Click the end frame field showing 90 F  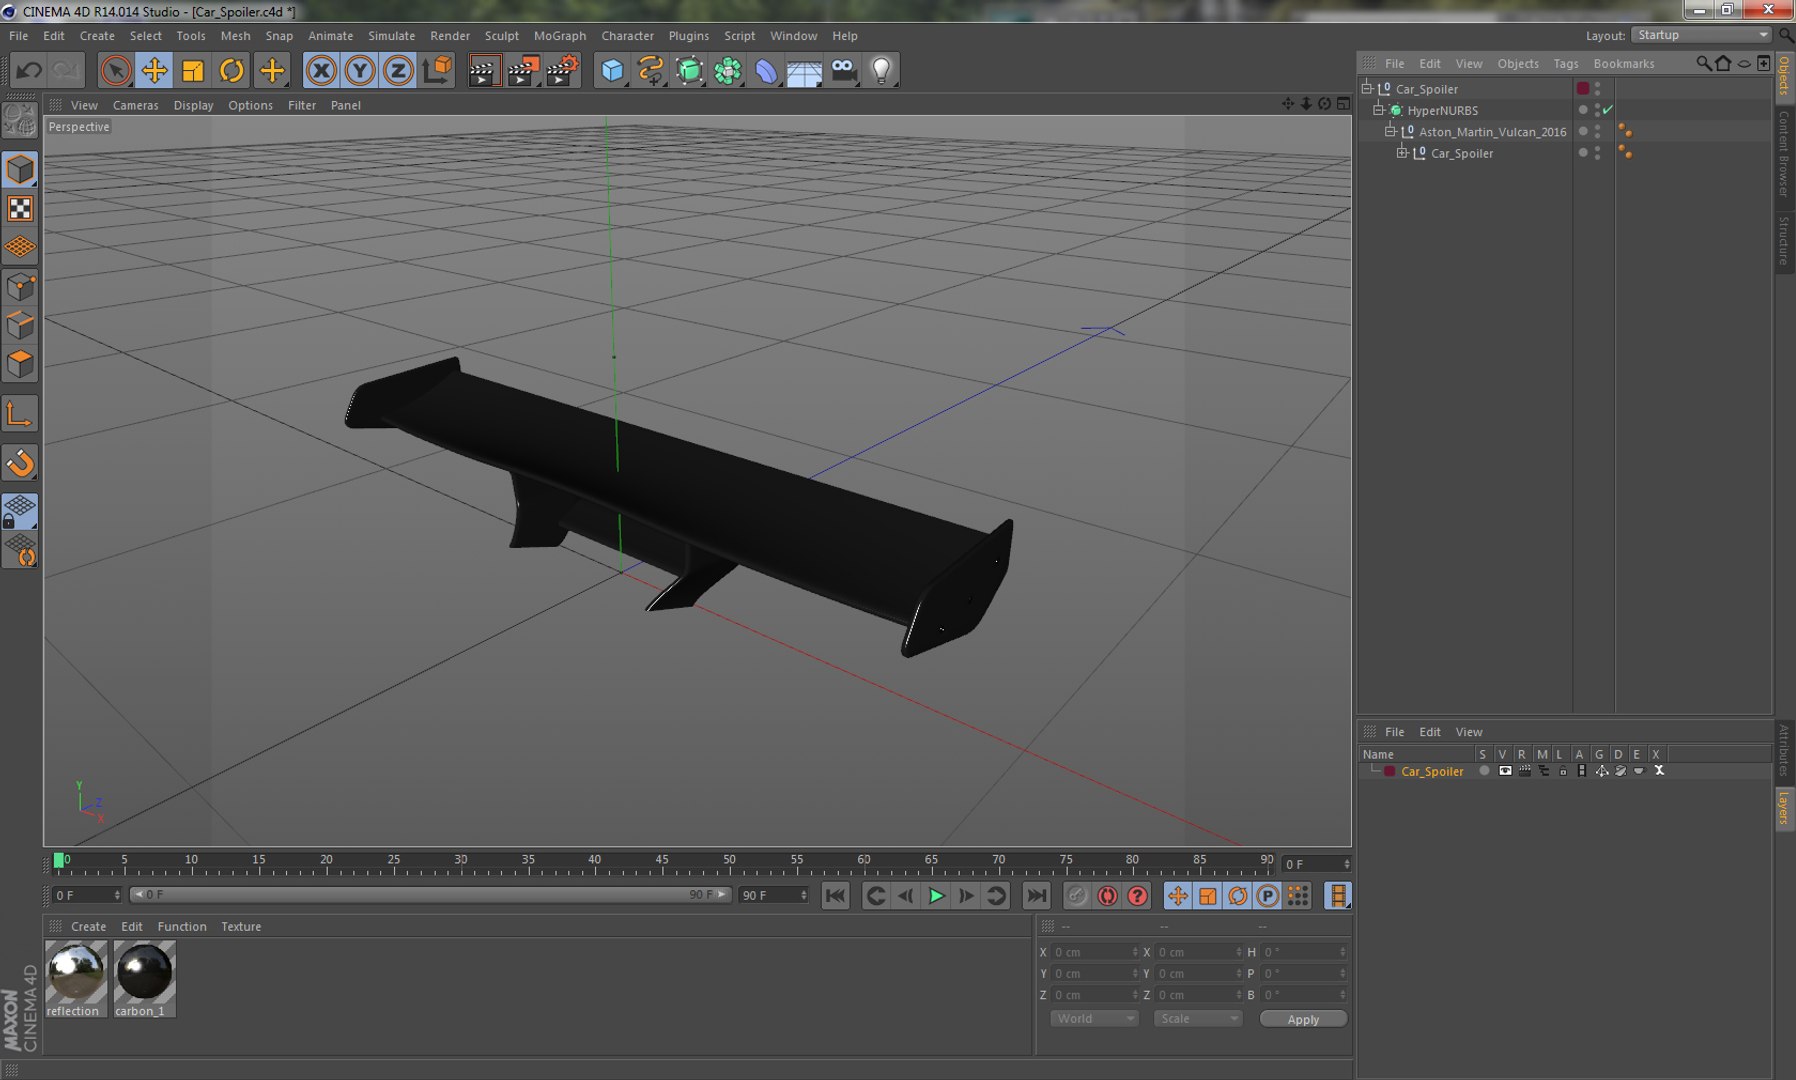coord(773,895)
